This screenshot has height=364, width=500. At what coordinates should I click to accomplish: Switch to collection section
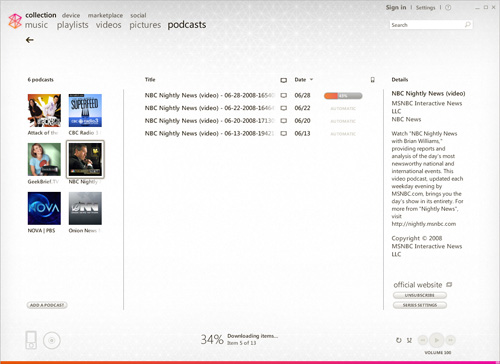[x=41, y=15]
